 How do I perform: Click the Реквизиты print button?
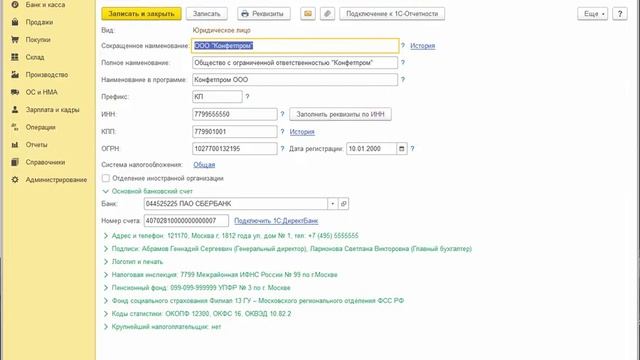tap(264, 13)
